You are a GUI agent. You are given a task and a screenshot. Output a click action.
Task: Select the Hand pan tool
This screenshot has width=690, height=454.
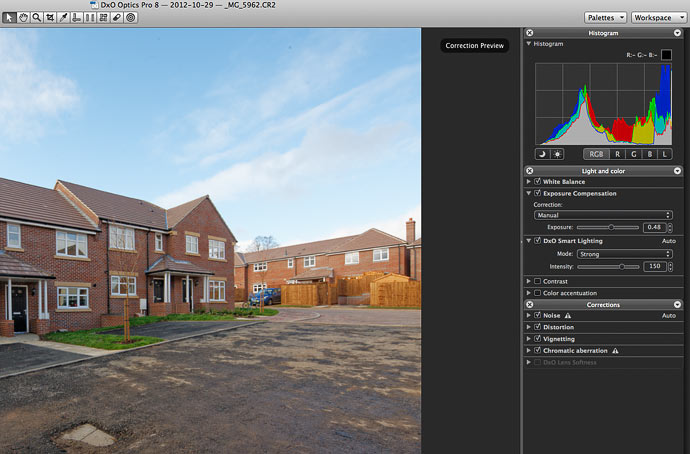coord(23,18)
